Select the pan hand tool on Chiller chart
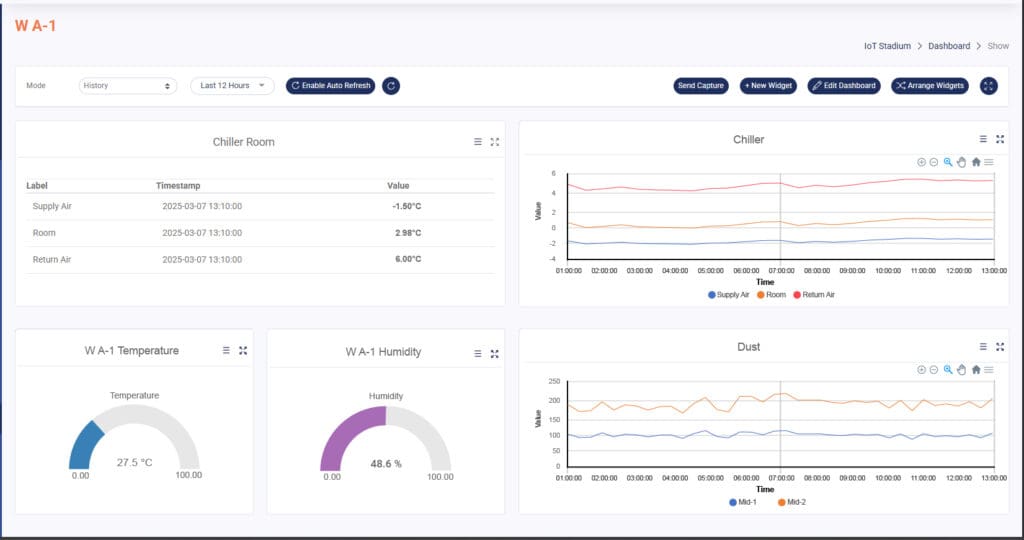Viewport: 1024px width, 540px height. click(x=961, y=162)
